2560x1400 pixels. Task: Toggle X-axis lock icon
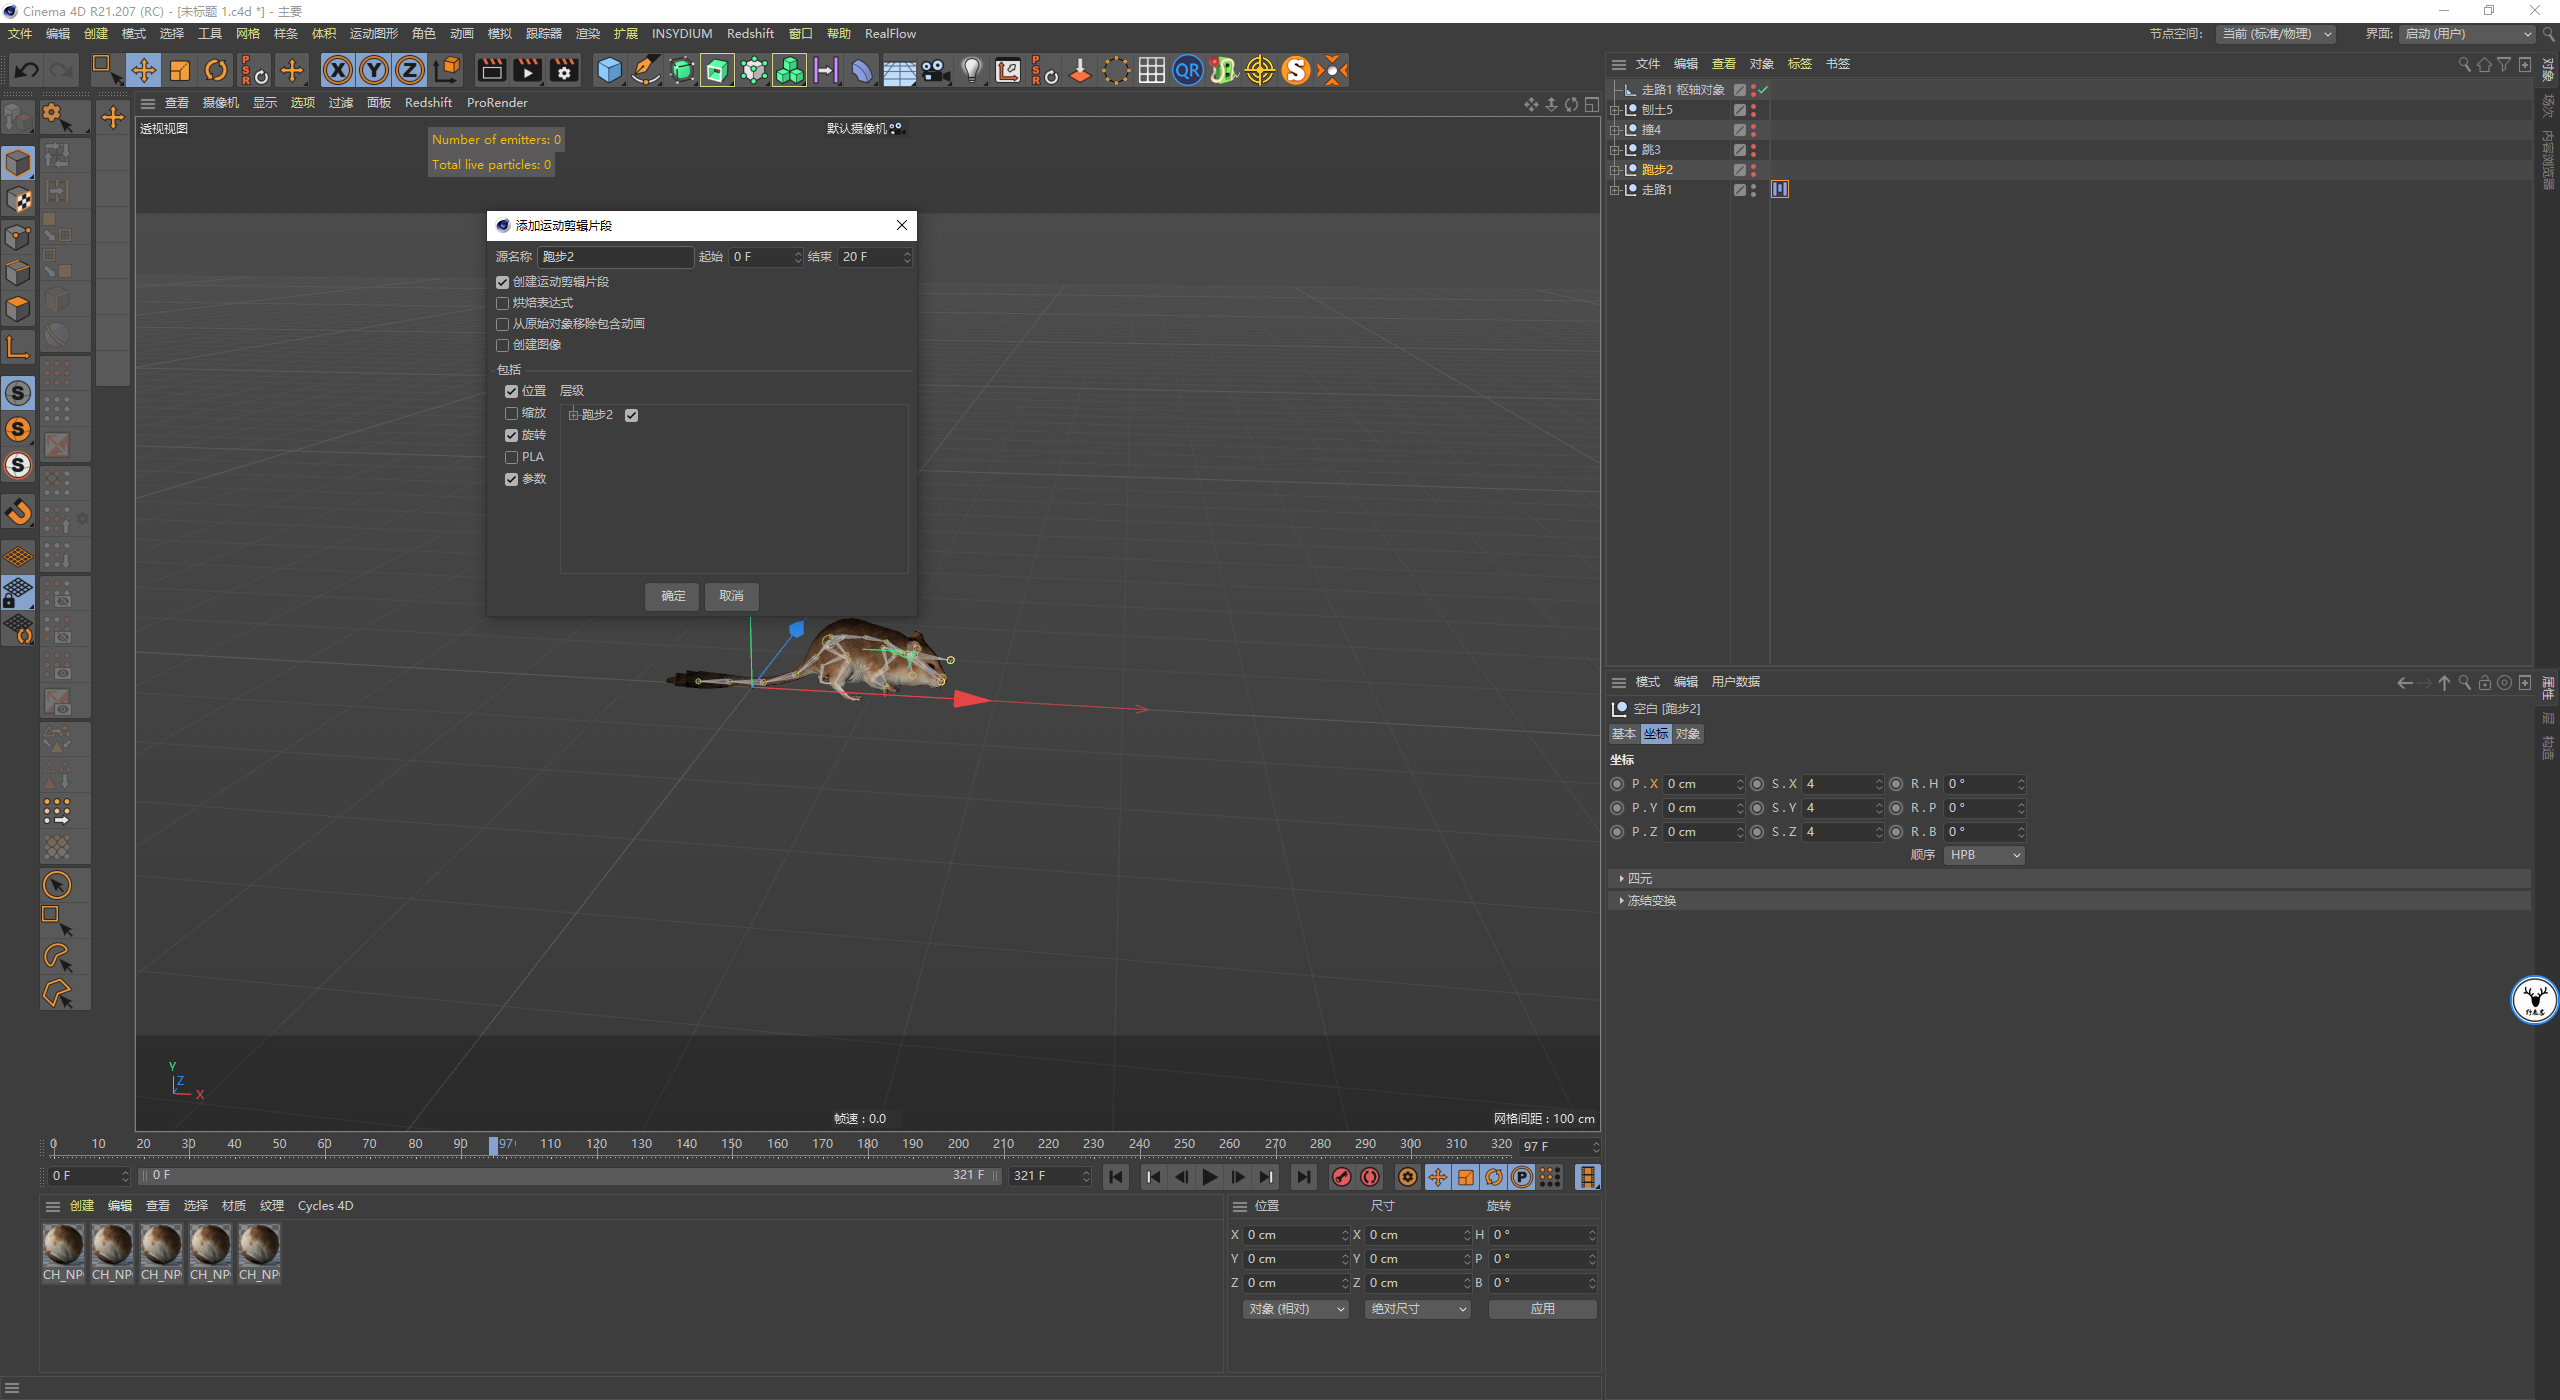338,70
